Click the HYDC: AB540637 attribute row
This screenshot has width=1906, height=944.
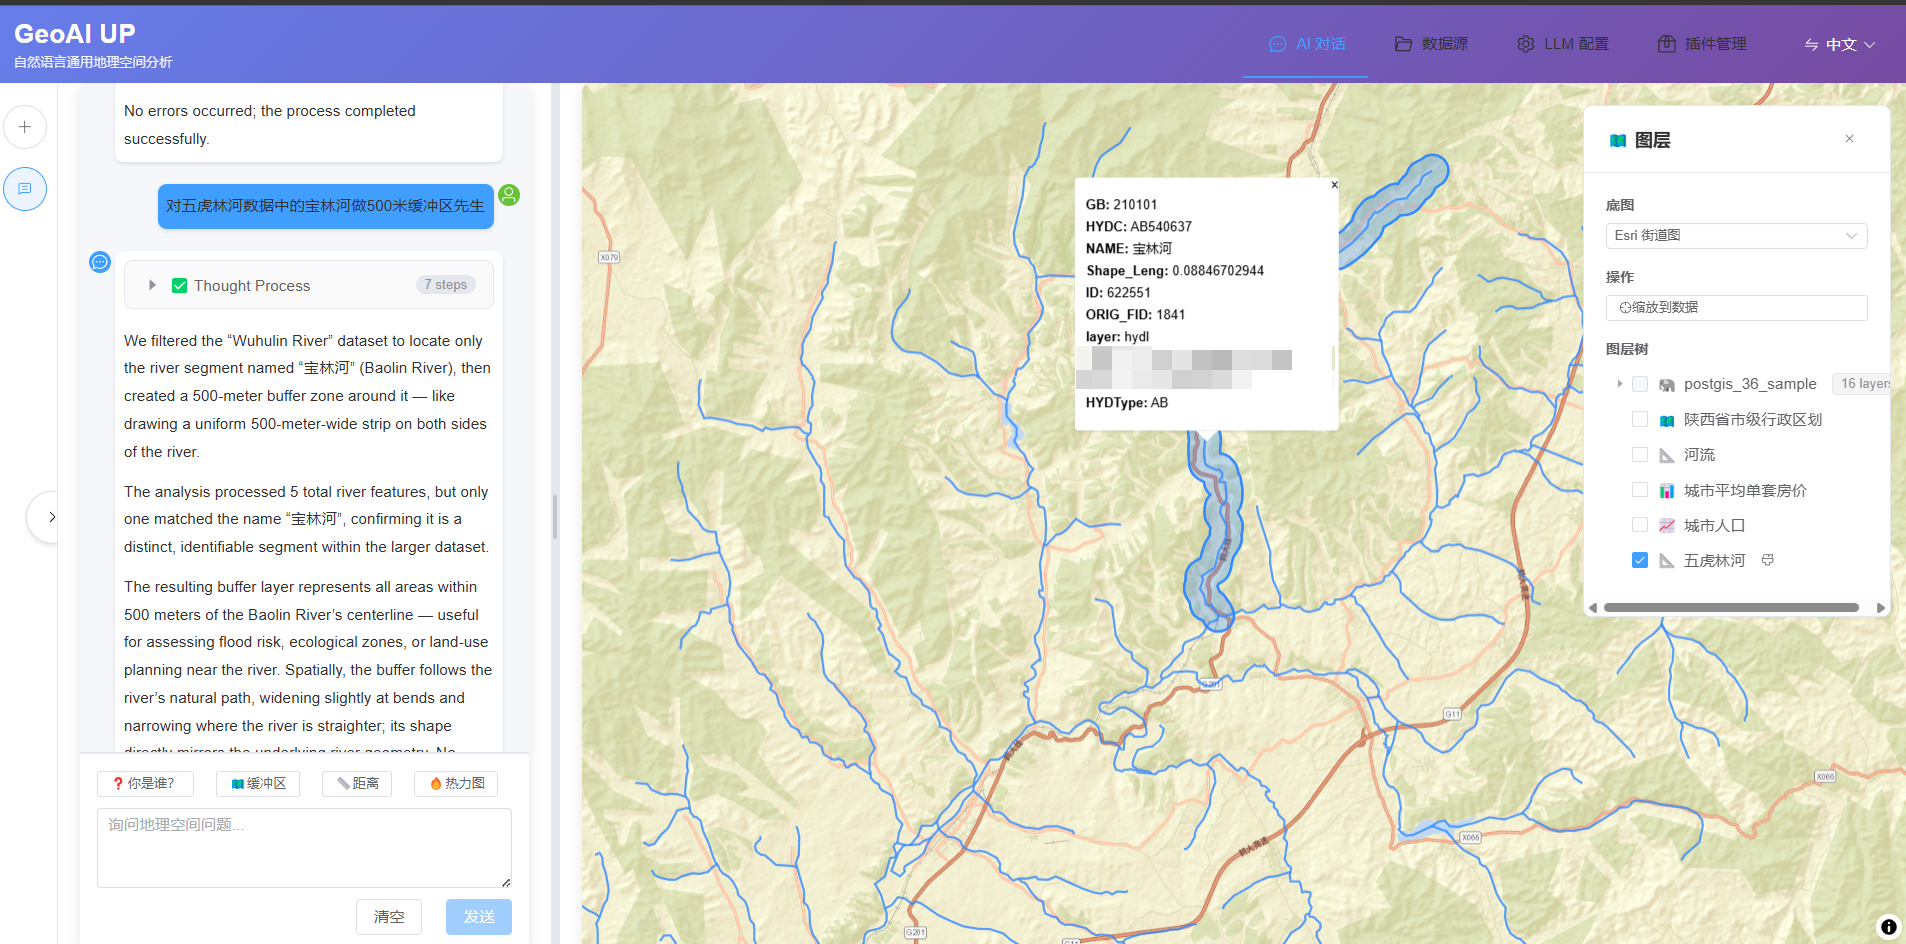[x=1139, y=227]
